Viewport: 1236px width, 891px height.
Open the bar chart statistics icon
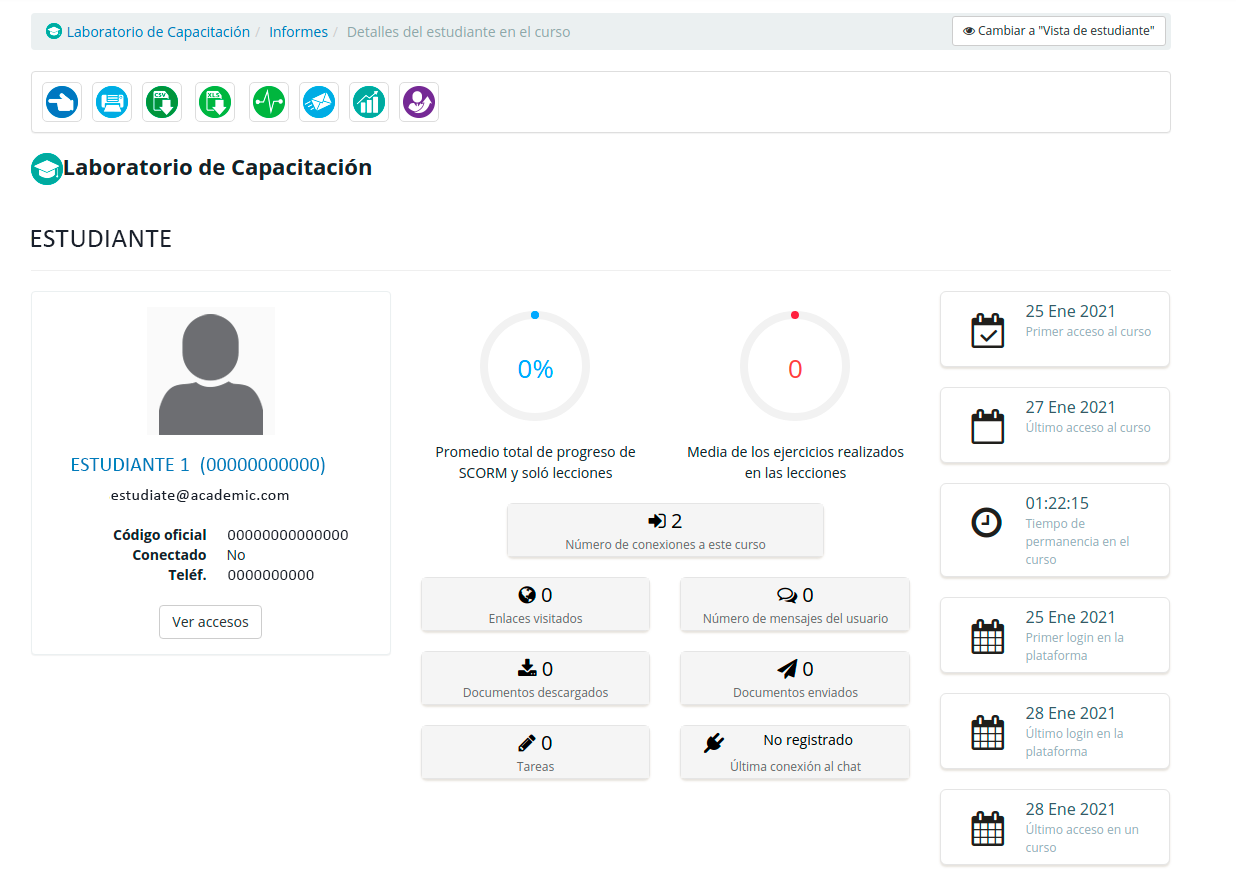point(369,102)
